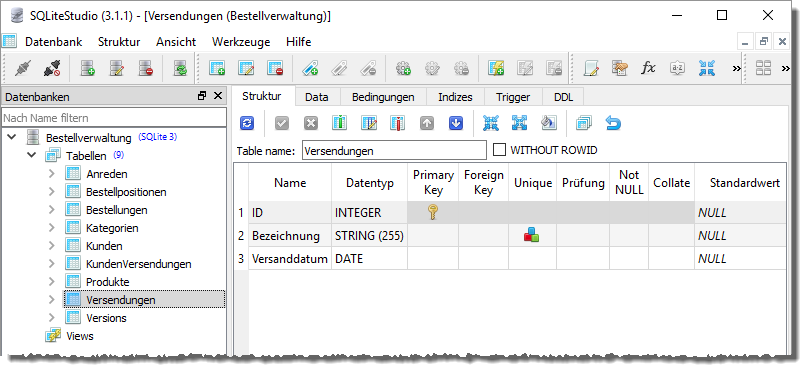The height and width of the screenshot is (373, 807).
Task: Expand the Kunden table
Action: coord(51,246)
